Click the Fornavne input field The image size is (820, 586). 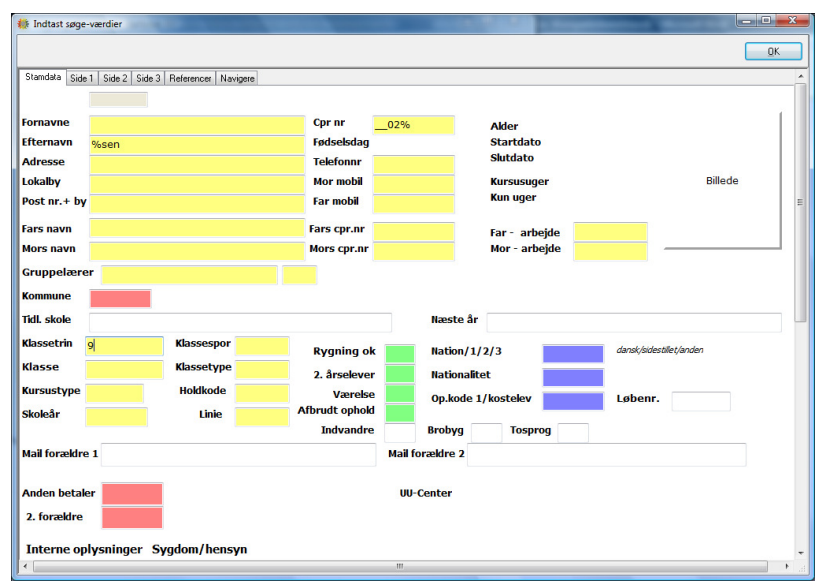[x=197, y=125]
